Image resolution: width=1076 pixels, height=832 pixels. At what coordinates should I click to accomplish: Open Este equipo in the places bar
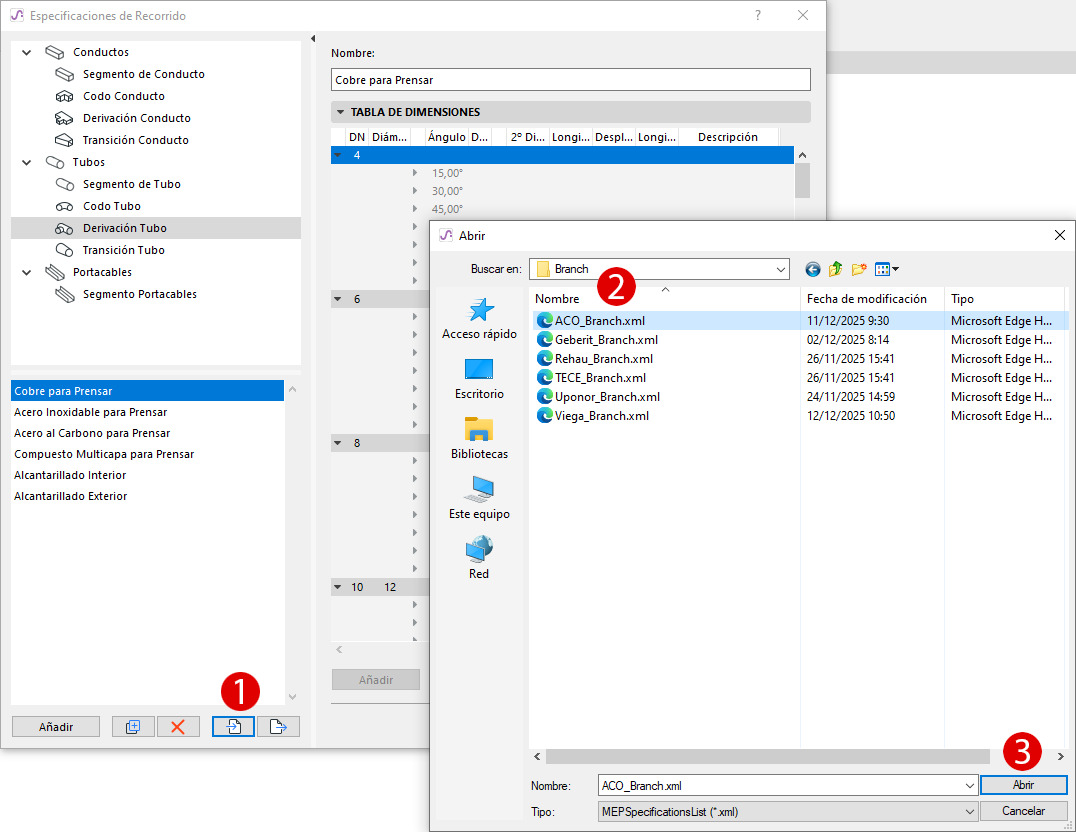[479, 499]
